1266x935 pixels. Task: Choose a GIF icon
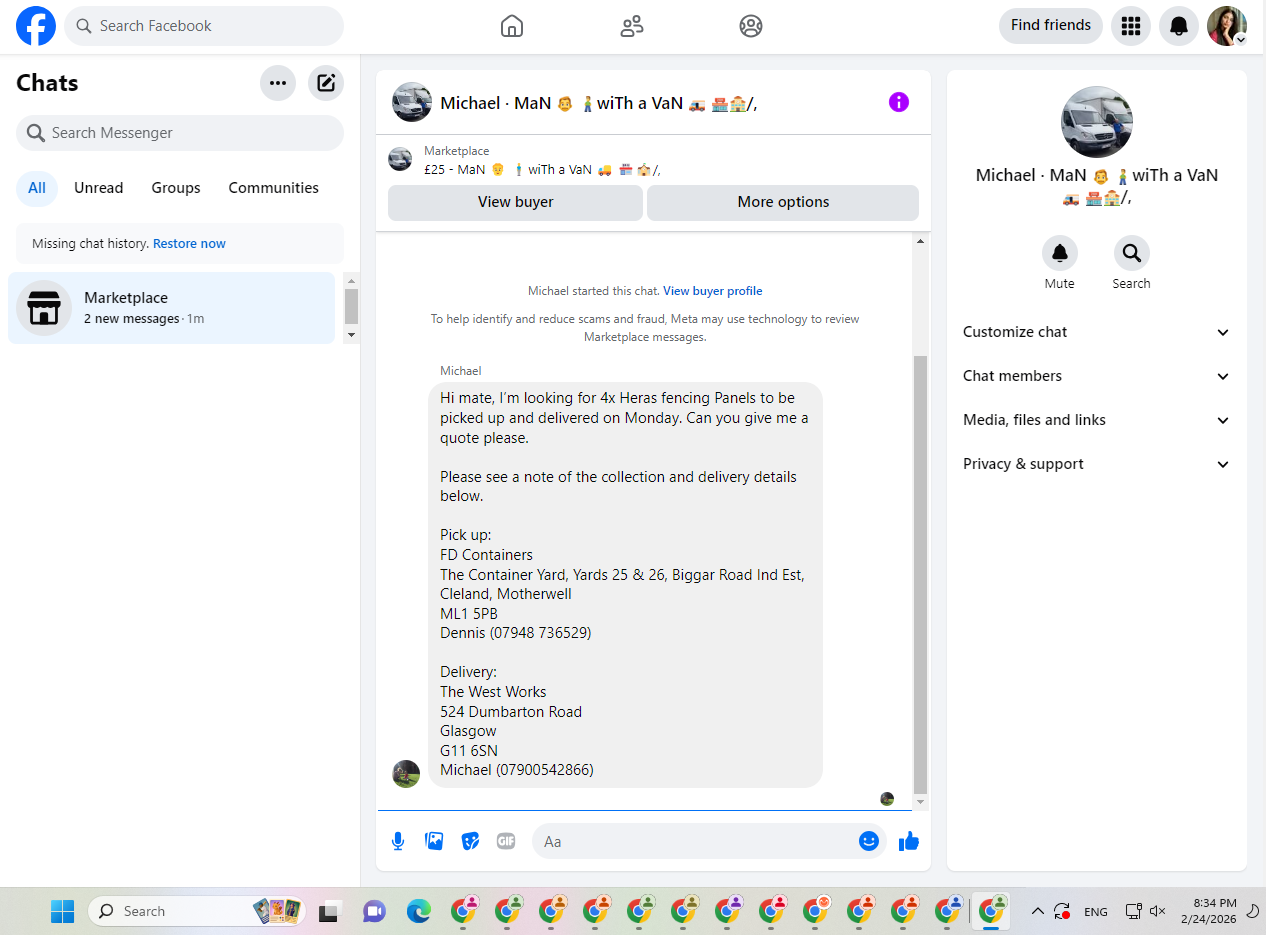[506, 841]
